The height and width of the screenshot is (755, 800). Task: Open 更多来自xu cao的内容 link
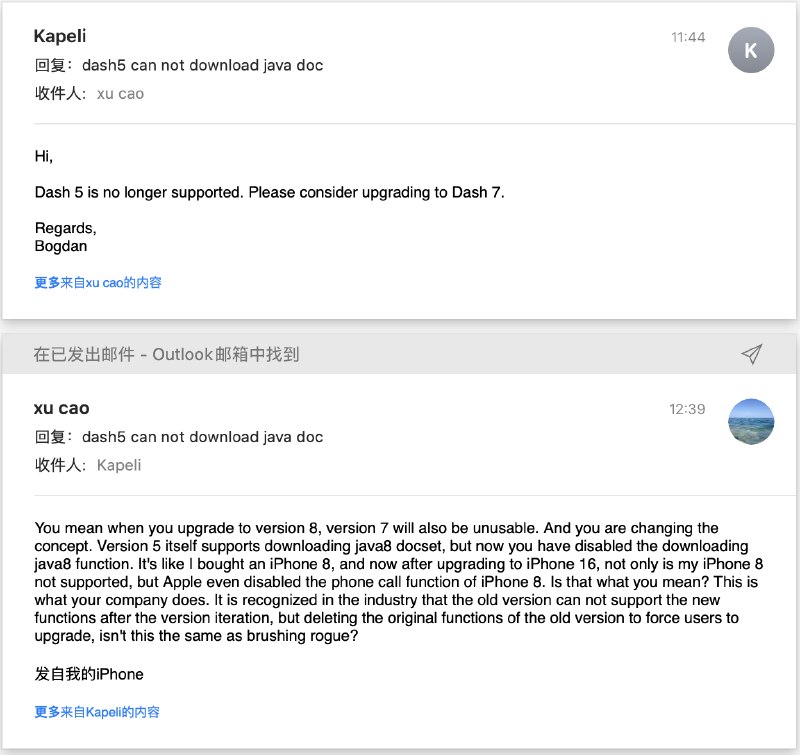pyautogui.click(x=98, y=282)
